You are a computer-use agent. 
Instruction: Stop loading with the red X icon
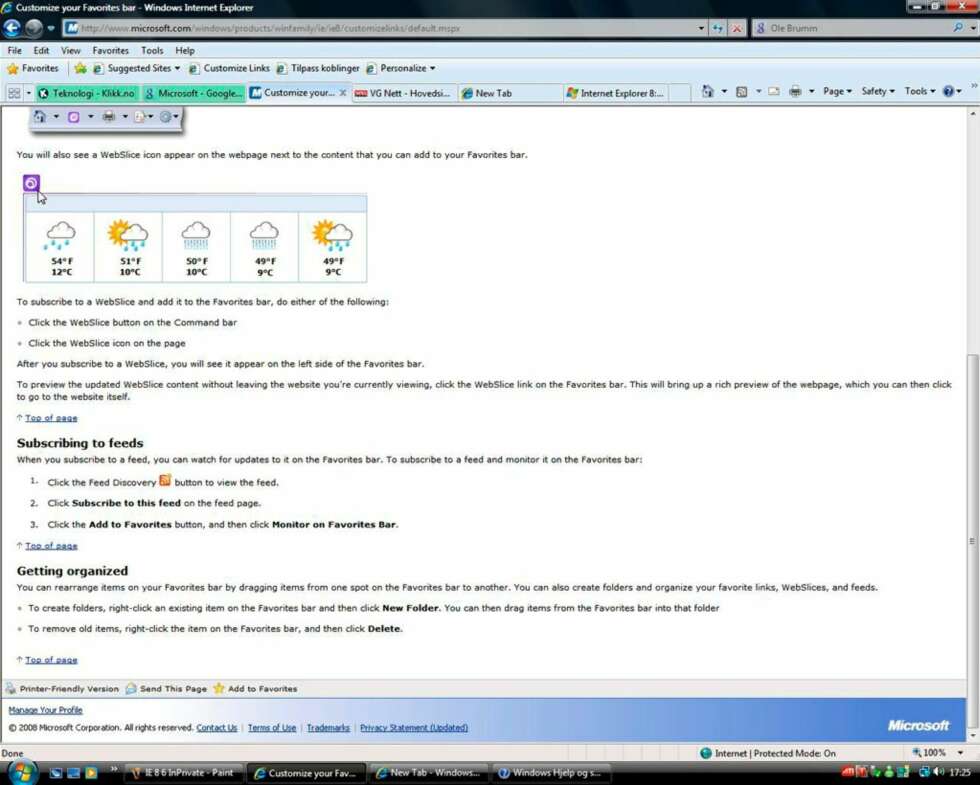tap(737, 28)
